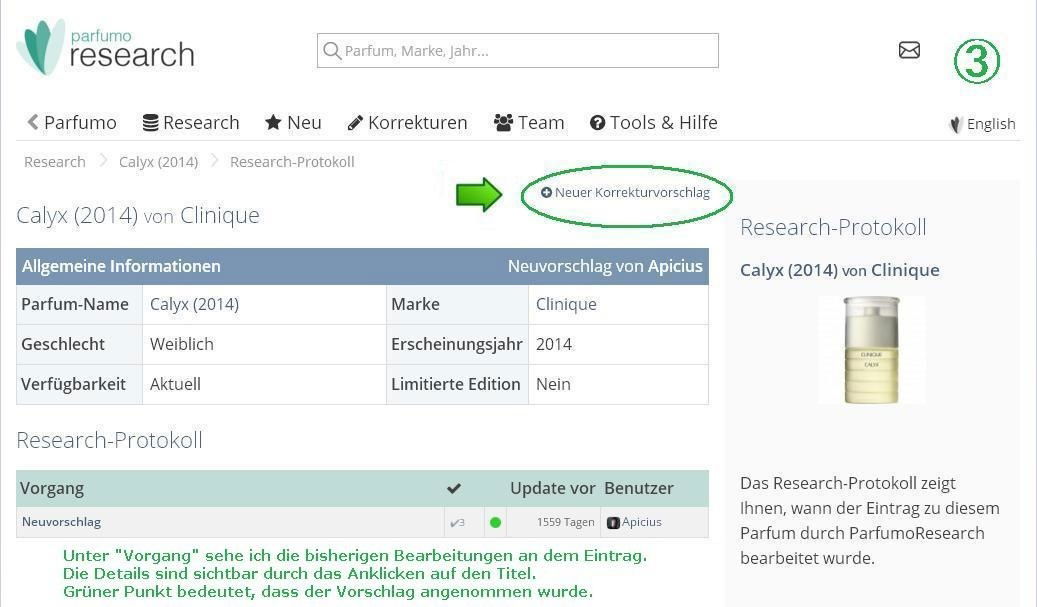The width and height of the screenshot is (1037, 607).
Task: Click the pencil icon beside Korrekturen
Action: [x=355, y=123]
